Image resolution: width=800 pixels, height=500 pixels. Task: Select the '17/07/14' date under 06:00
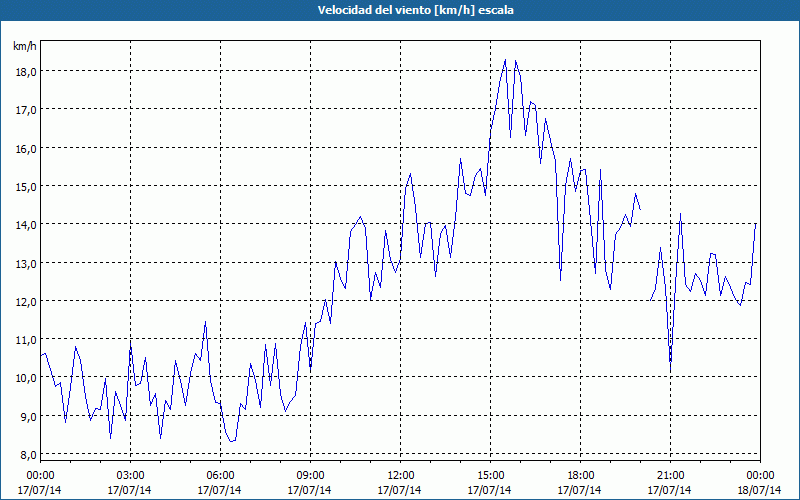(219, 490)
